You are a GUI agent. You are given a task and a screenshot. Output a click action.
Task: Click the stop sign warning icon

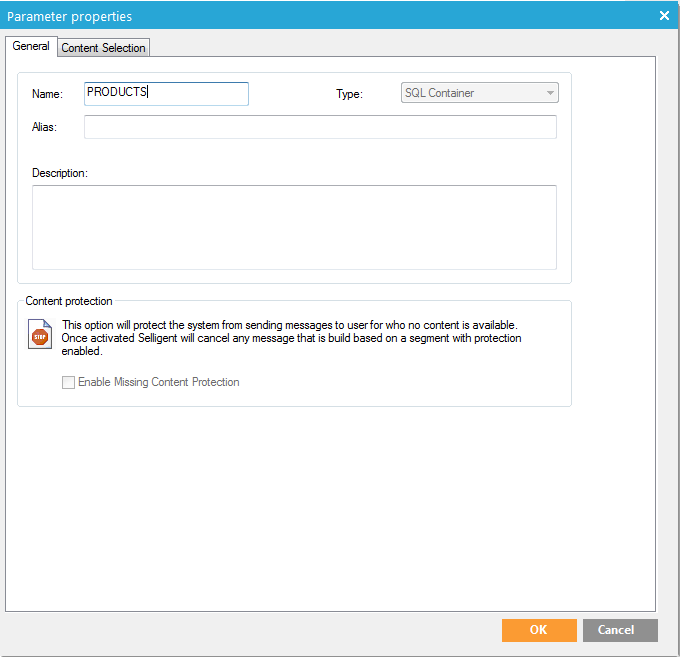pyautogui.click(x=40, y=337)
